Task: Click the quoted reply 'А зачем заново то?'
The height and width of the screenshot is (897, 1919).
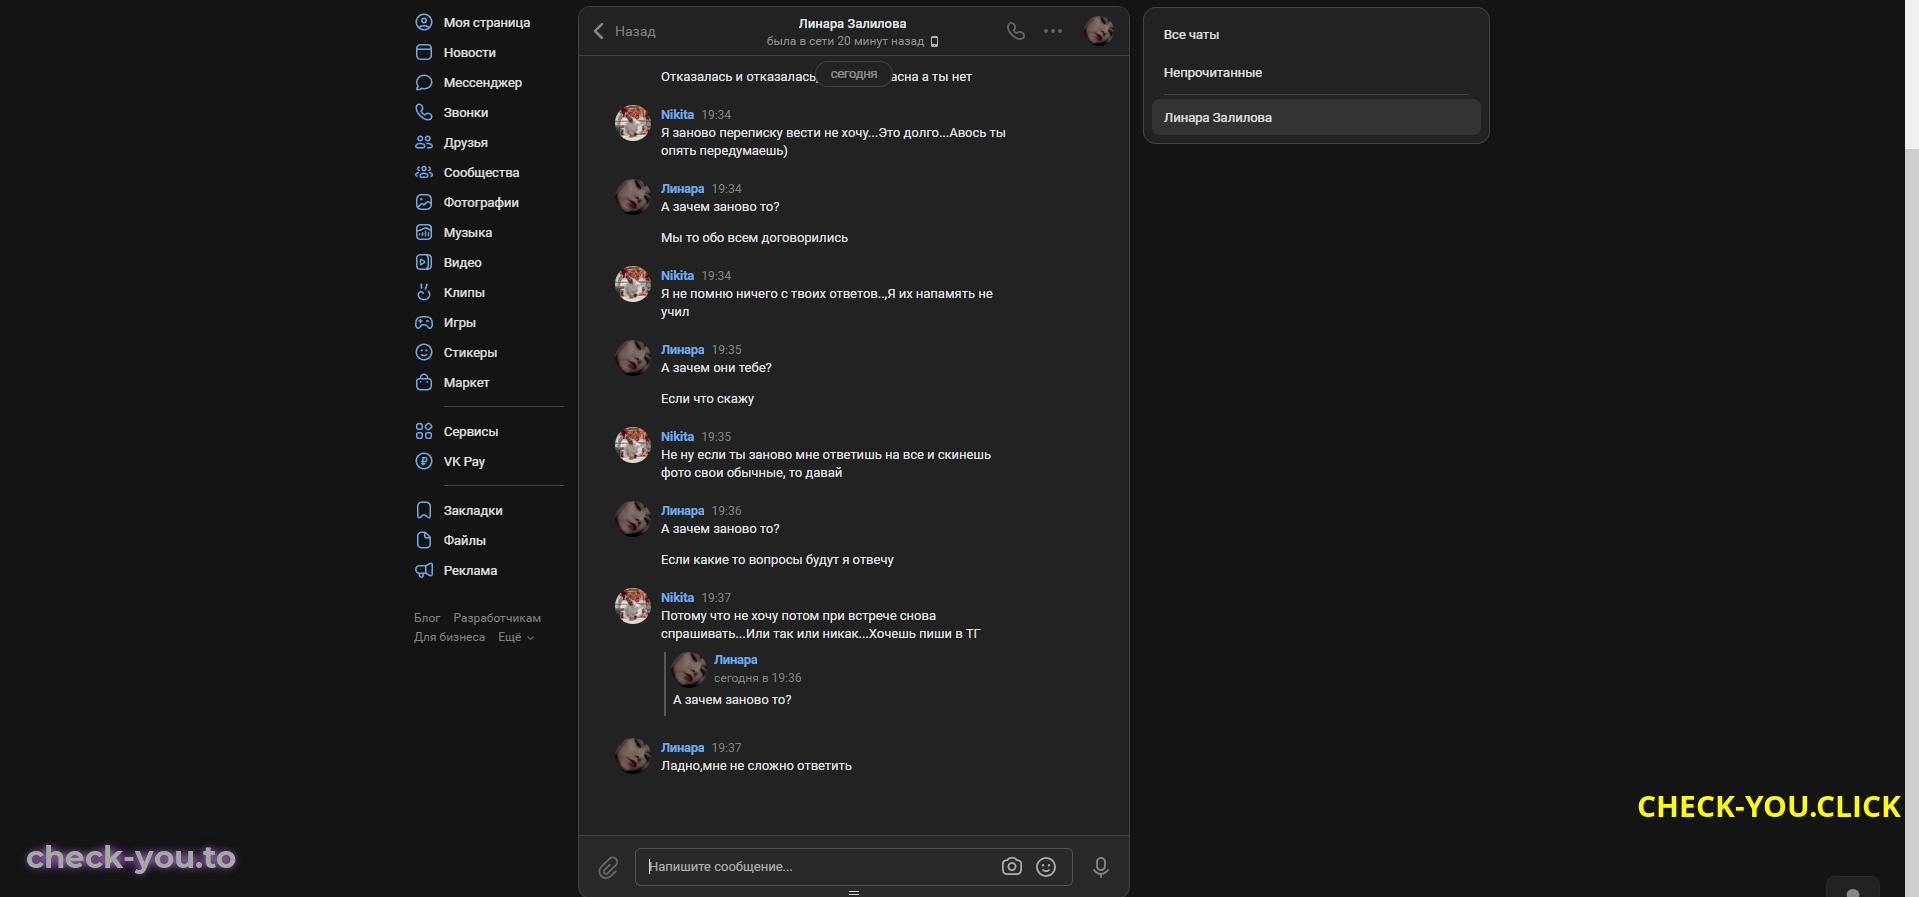Action: (732, 700)
